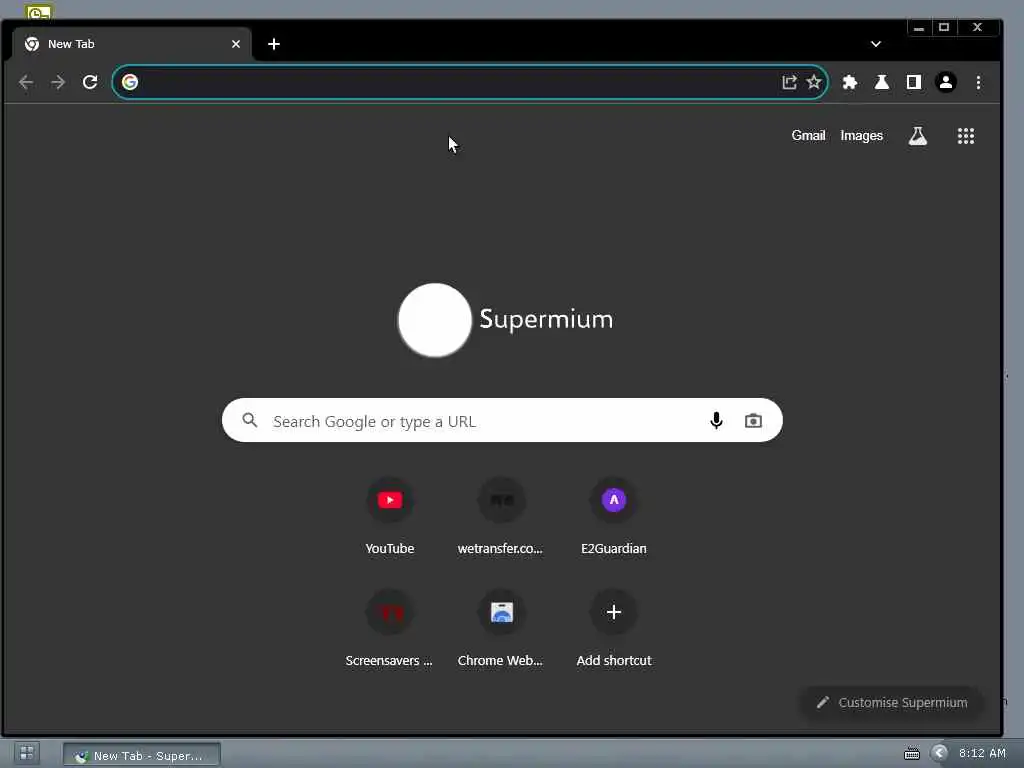Open the taskbar start menu button
Screen dimensions: 1024x768
point(27,753)
